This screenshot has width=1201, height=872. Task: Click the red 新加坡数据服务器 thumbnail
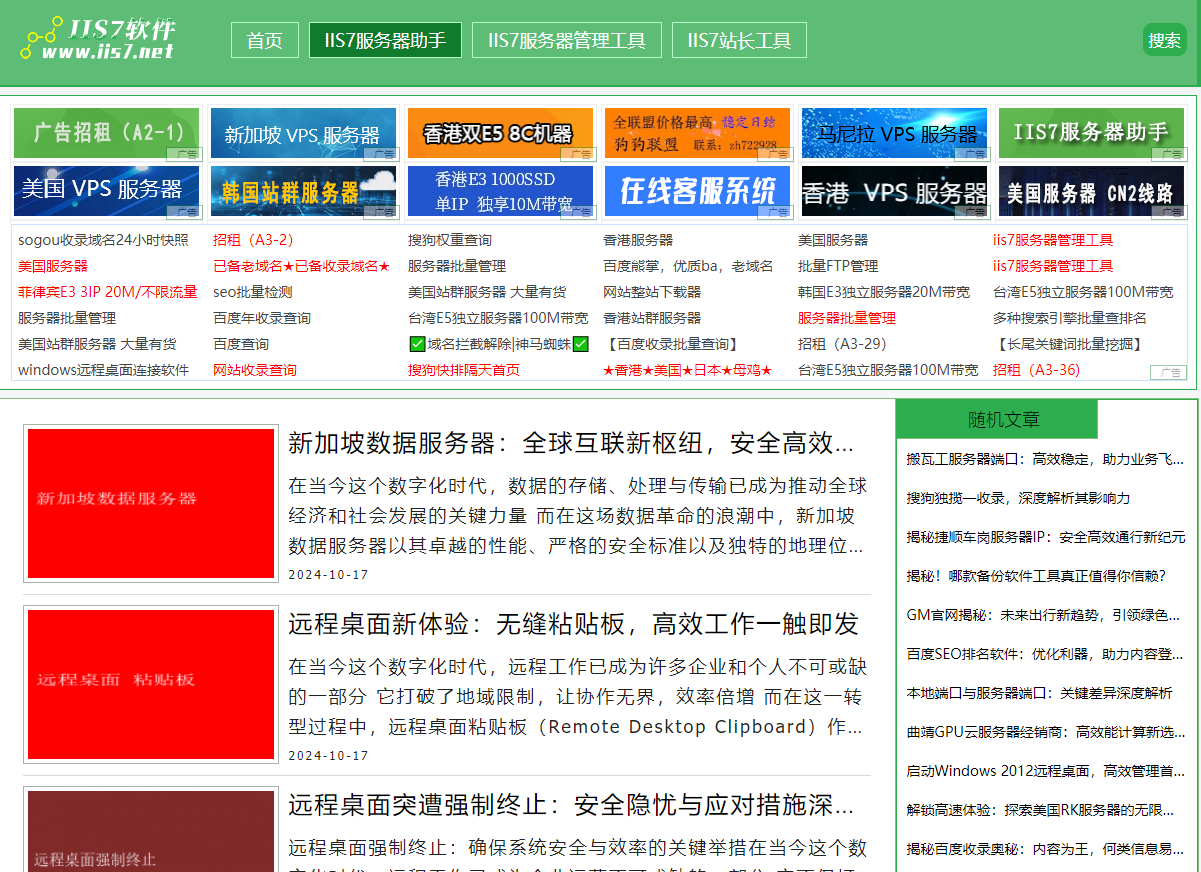click(x=150, y=503)
